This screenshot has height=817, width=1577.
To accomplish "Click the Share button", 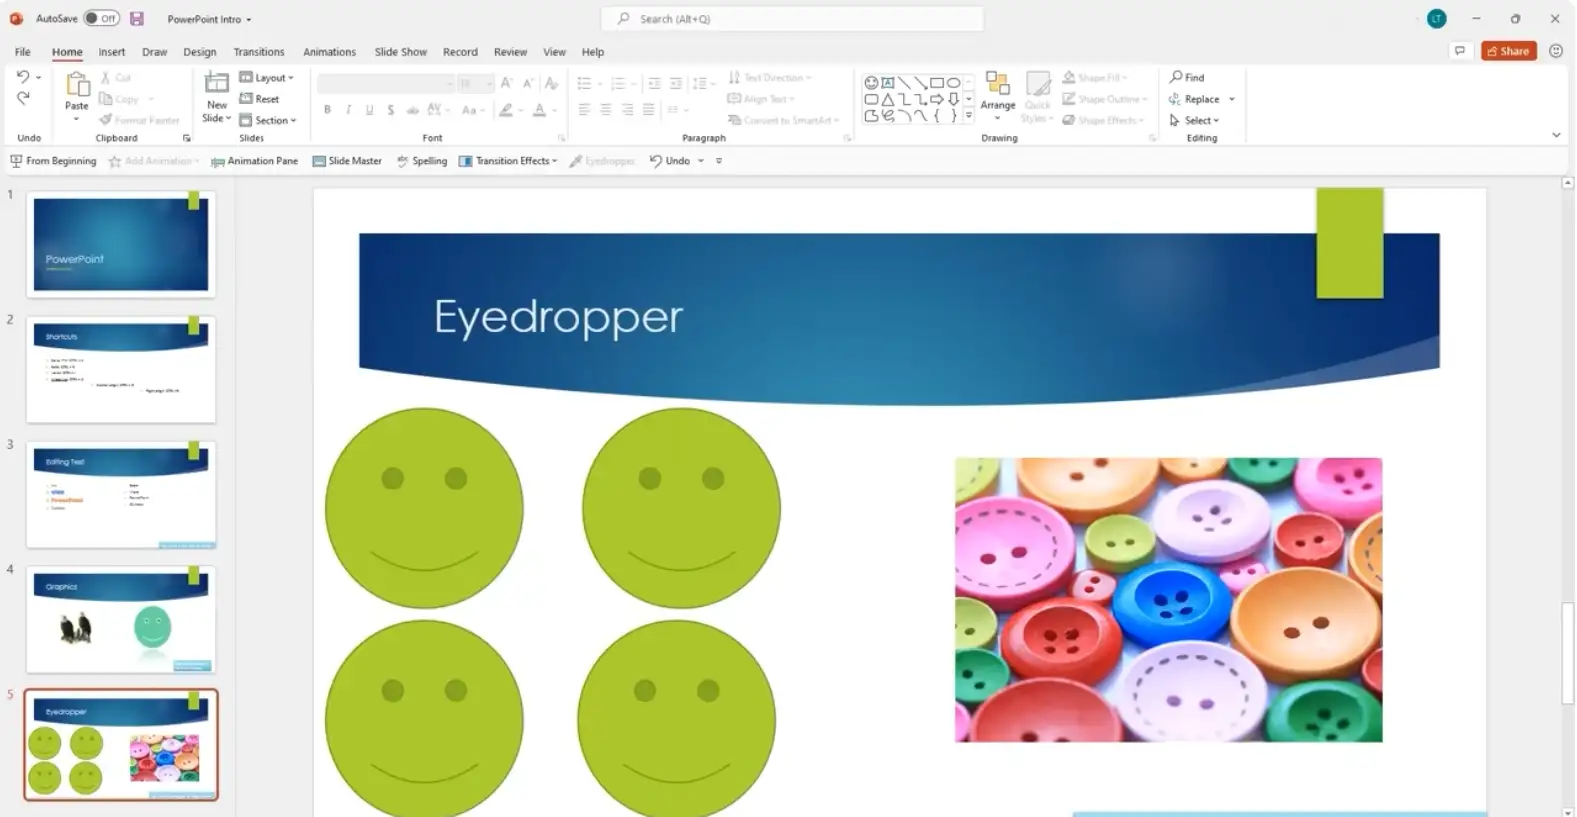I will [1508, 51].
